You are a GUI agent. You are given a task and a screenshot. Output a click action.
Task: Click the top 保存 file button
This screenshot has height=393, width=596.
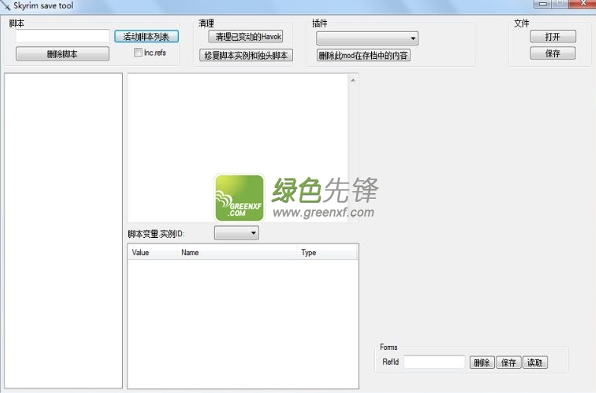[x=553, y=53]
